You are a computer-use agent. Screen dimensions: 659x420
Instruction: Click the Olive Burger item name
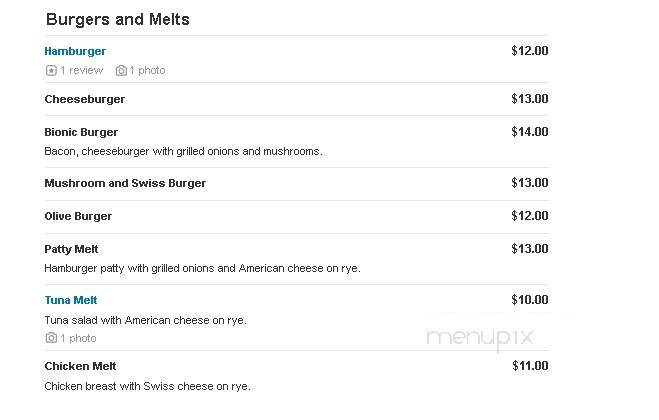[x=78, y=216]
